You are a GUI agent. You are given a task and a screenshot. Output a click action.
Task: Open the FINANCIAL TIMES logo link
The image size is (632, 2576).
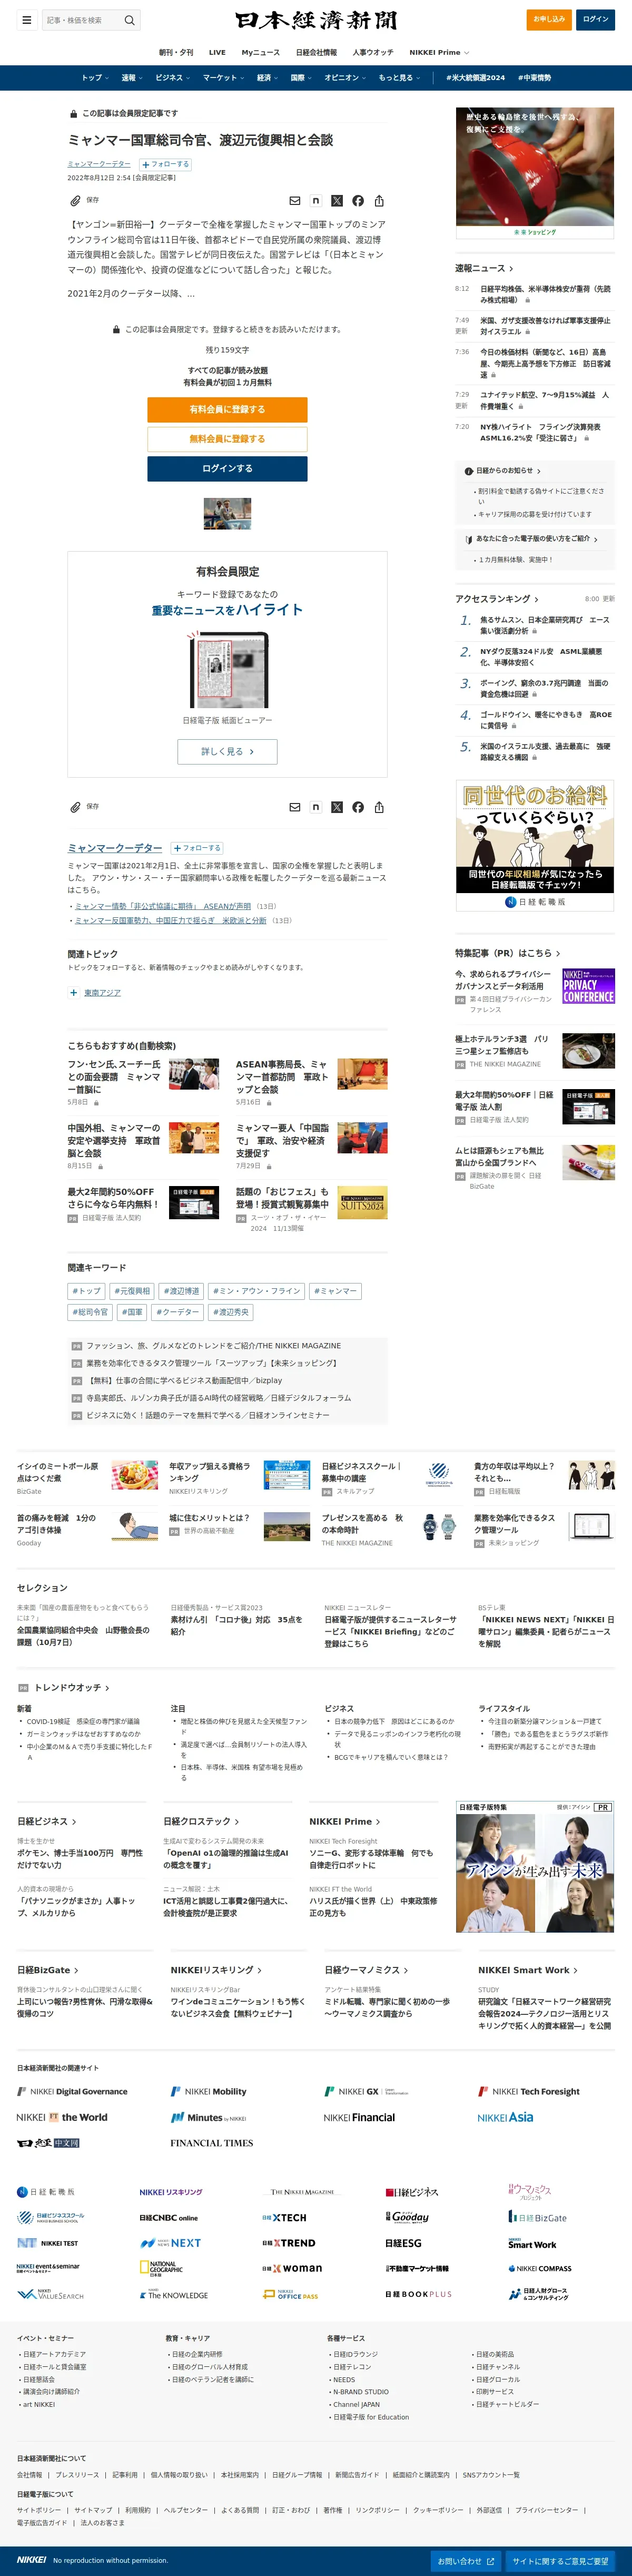click(x=212, y=2143)
